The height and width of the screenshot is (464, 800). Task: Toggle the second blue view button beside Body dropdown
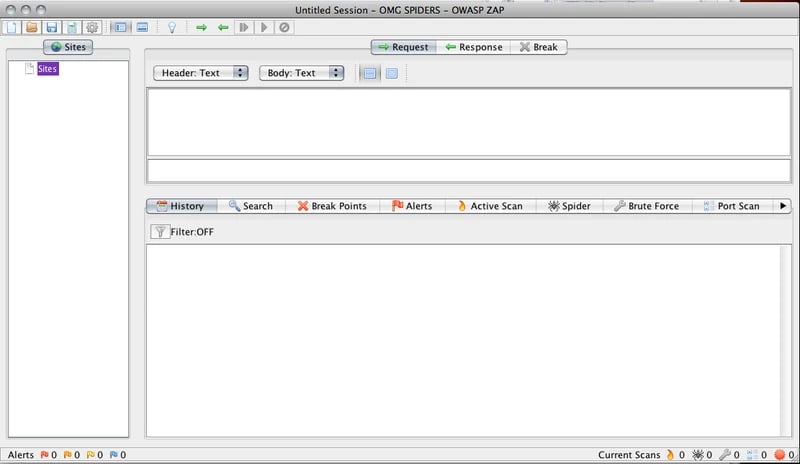coord(391,73)
